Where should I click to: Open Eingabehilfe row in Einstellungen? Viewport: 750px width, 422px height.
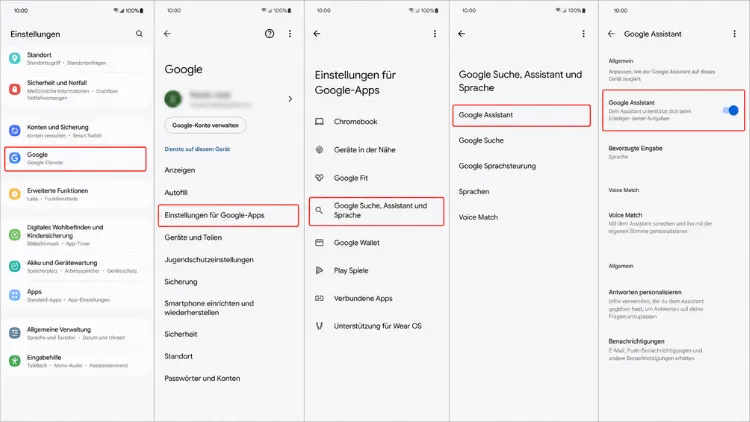click(77, 361)
